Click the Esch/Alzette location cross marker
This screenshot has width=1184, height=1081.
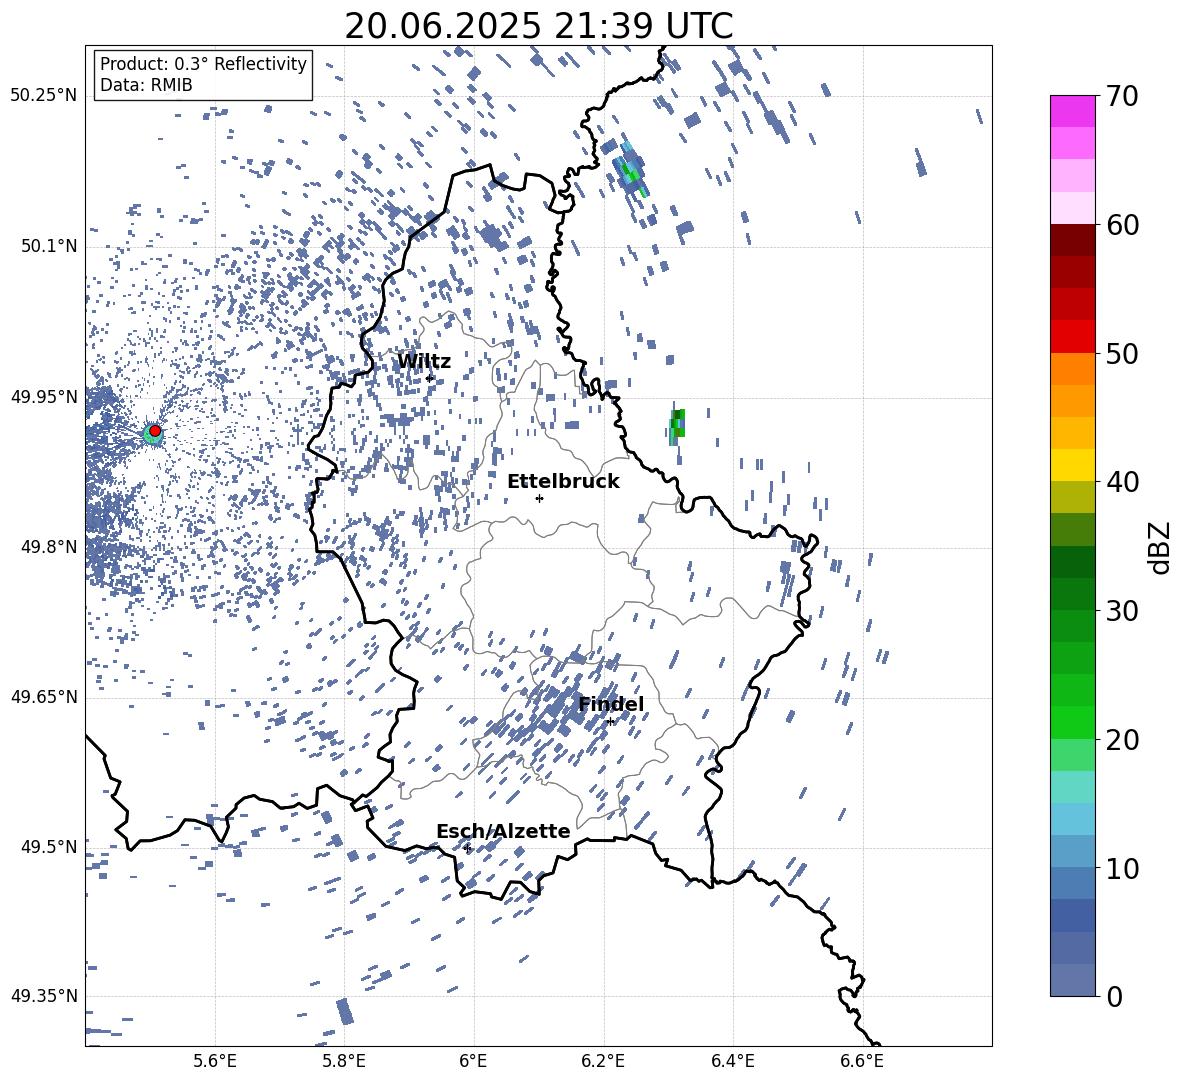[467, 848]
